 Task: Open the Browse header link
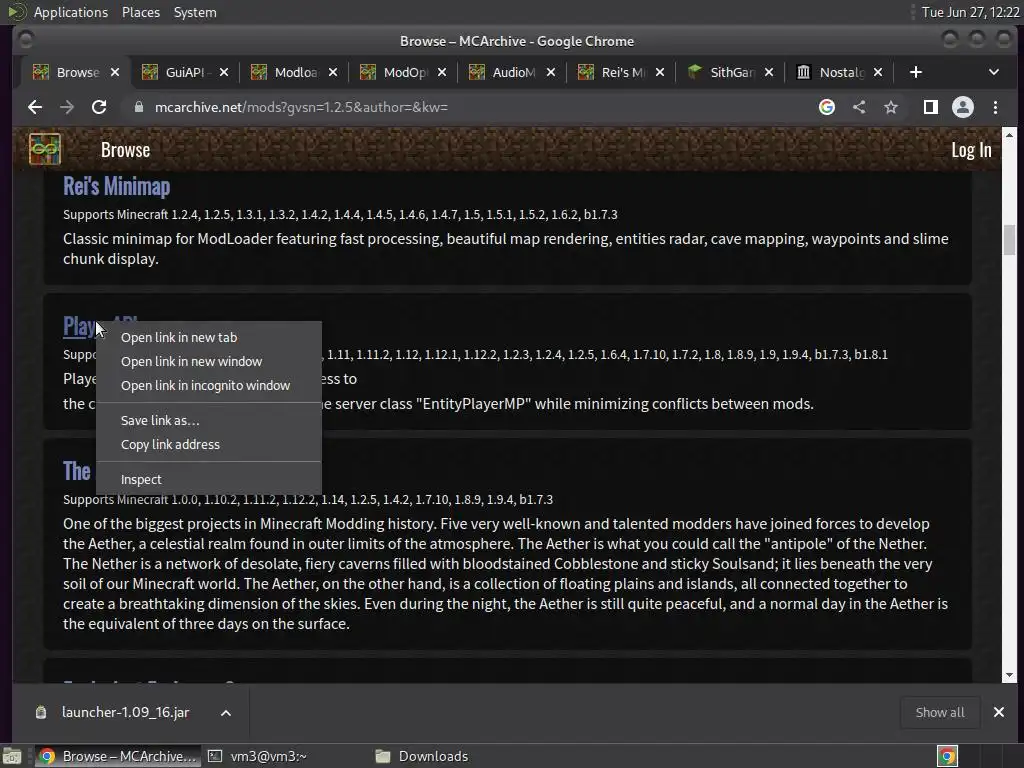click(125, 150)
